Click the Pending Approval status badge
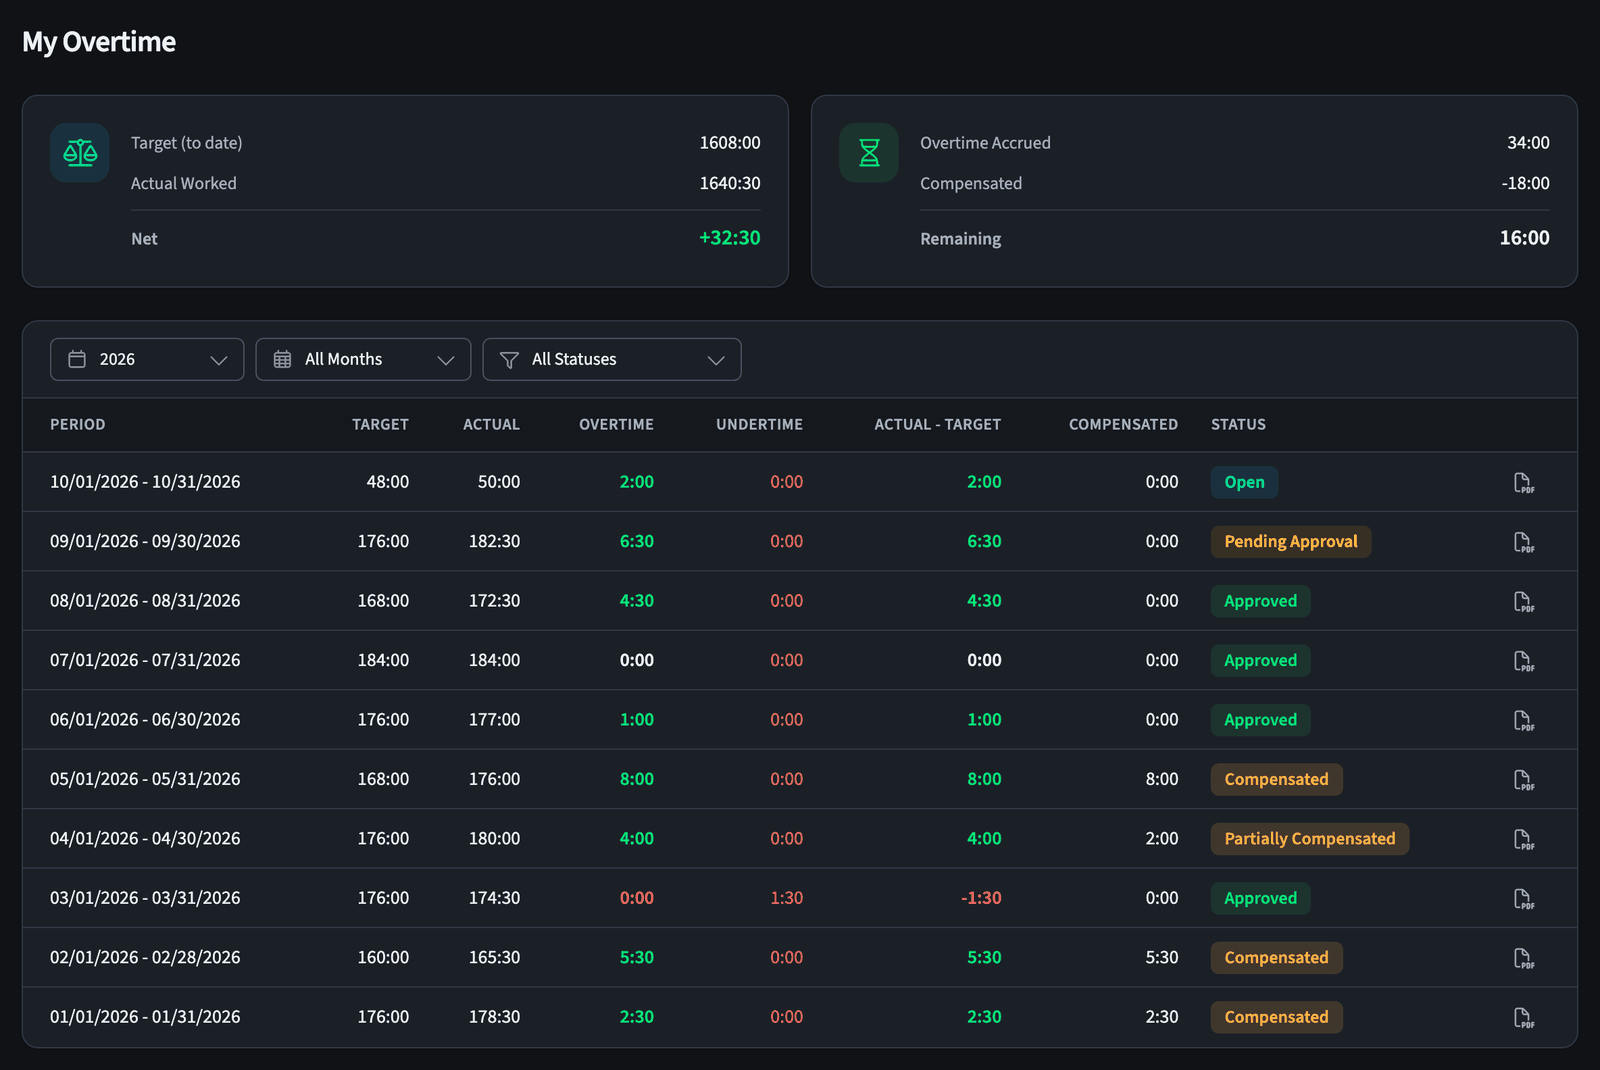The height and width of the screenshot is (1070, 1600). tap(1291, 541)
